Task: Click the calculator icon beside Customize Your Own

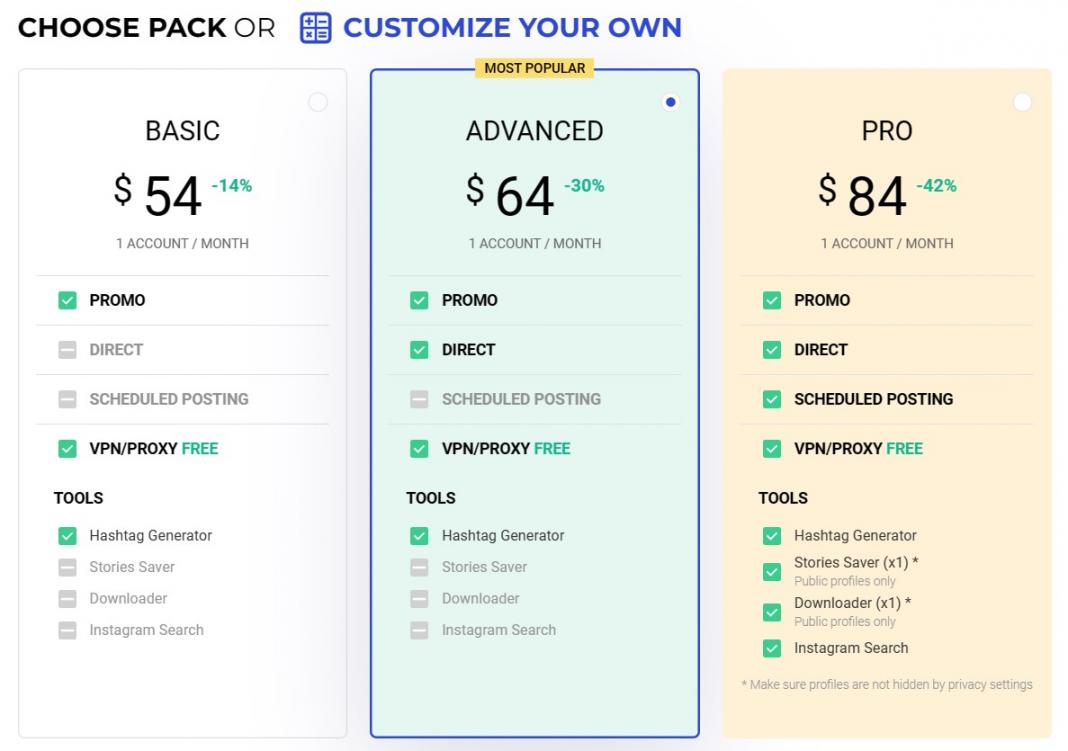Action: pyautogui.click(x=315, y=28)
